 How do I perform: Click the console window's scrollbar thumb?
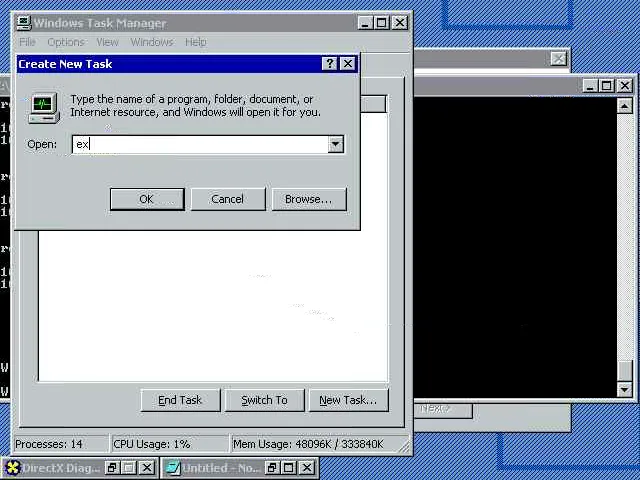click(624, 371)
